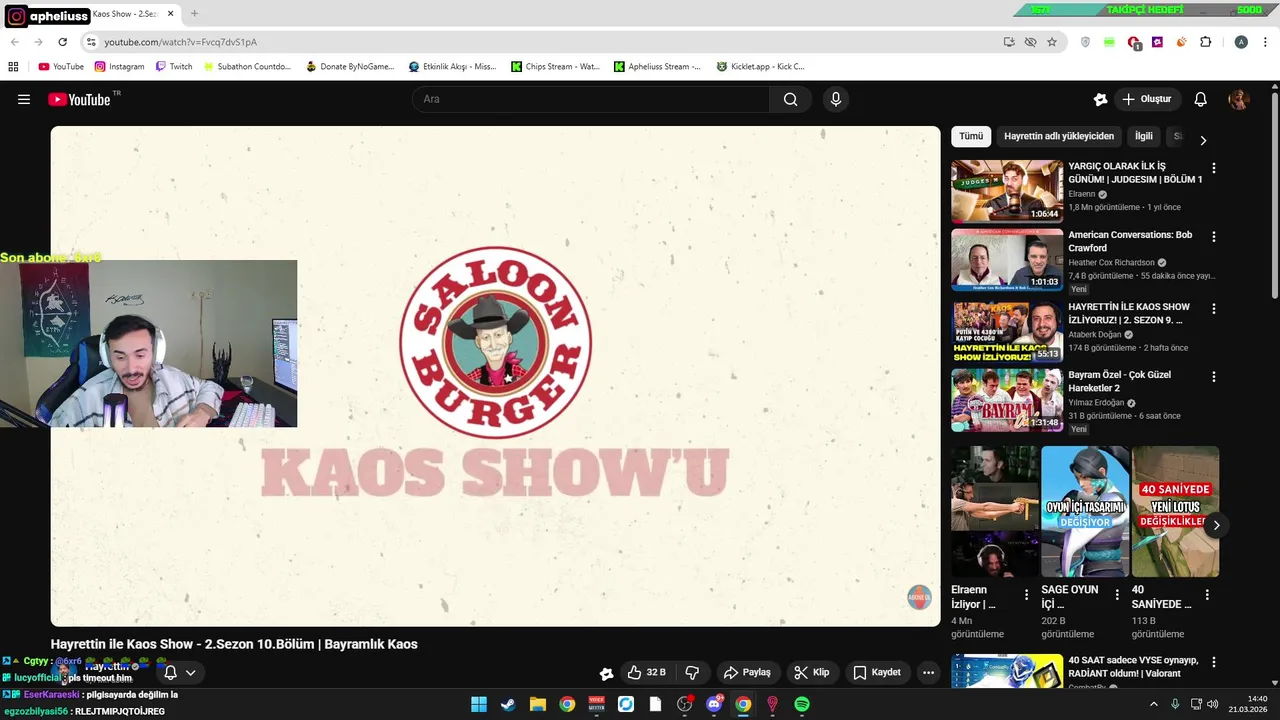Image resolution: width=1280 pixels, height=720 pixels.
Task: Share the video with Paylaş
Action: [x=747, y=672]
